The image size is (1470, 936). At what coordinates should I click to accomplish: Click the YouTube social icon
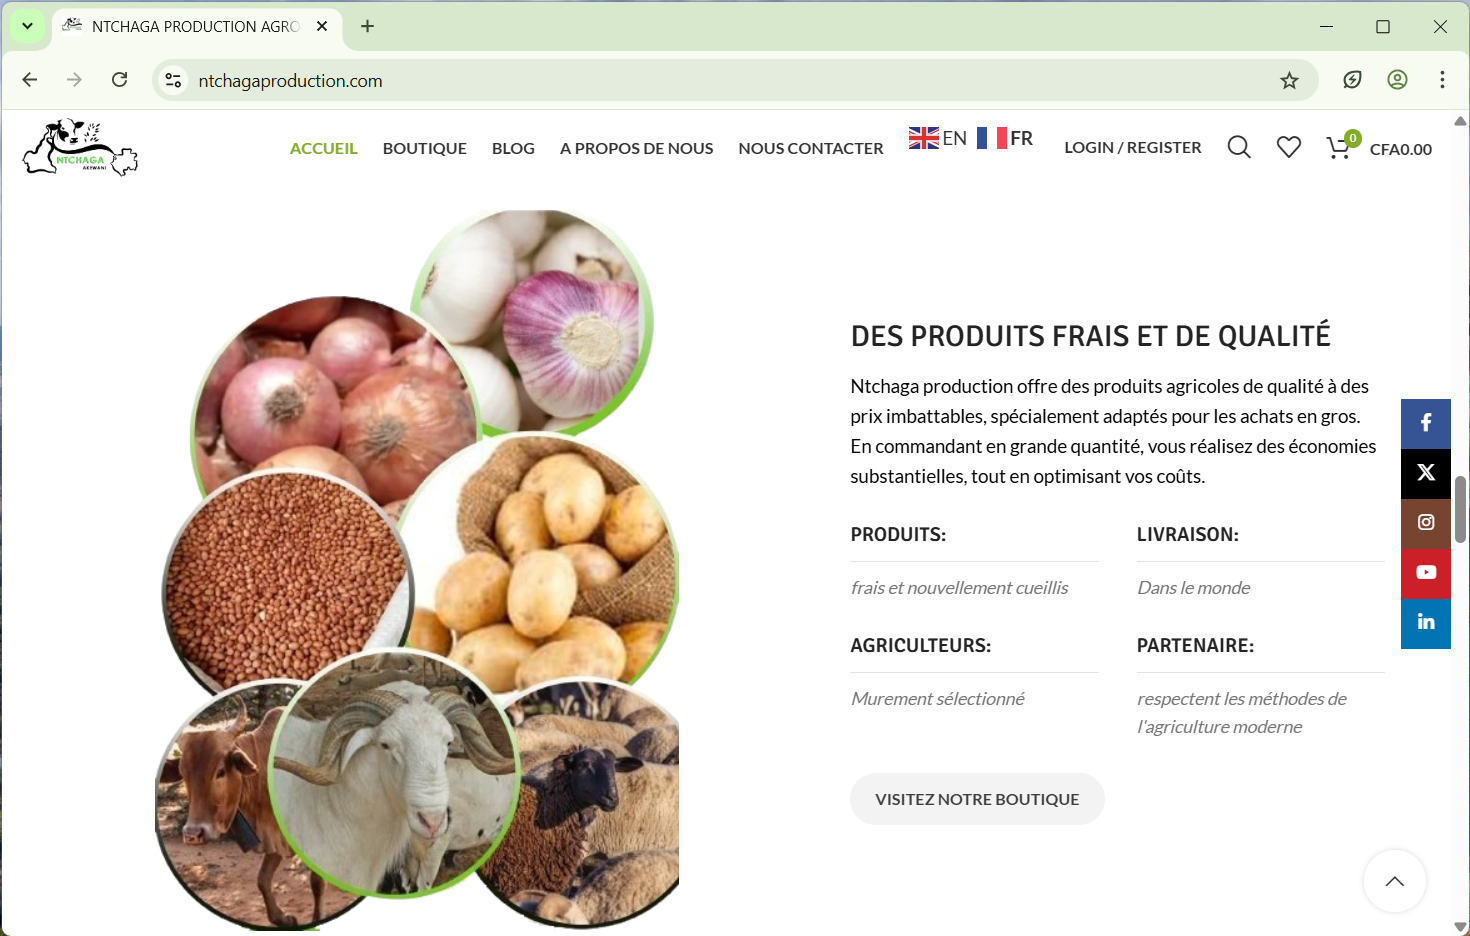click(1426, 573)
